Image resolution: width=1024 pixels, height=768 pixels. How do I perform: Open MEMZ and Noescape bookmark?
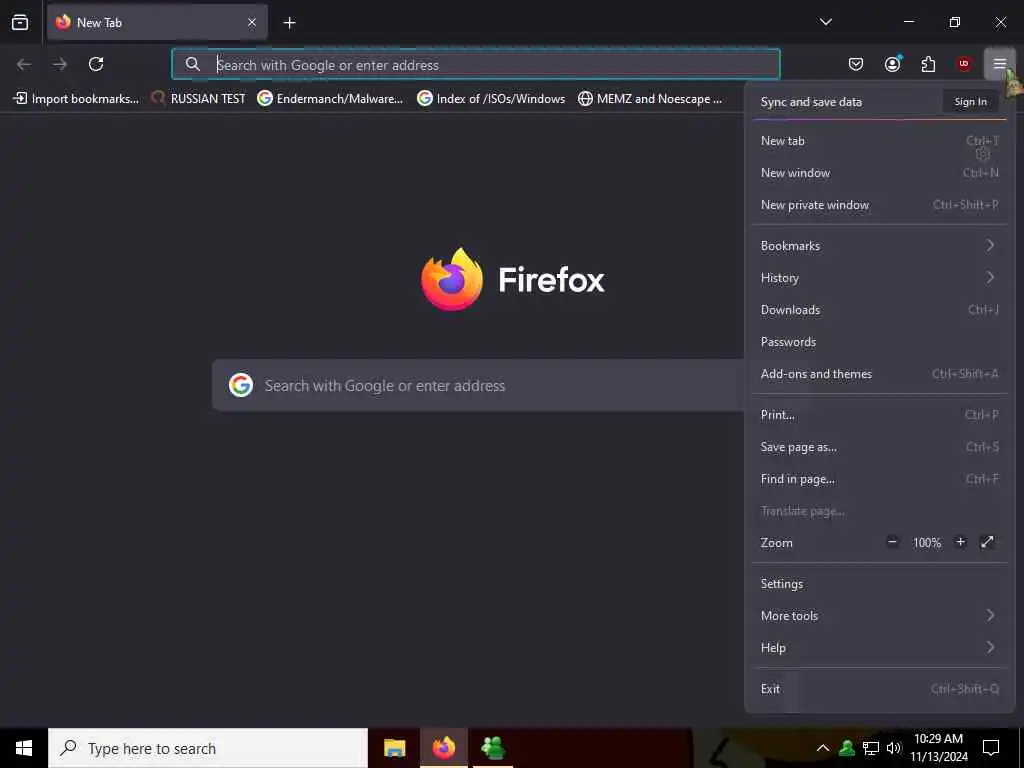pos(651,99)
